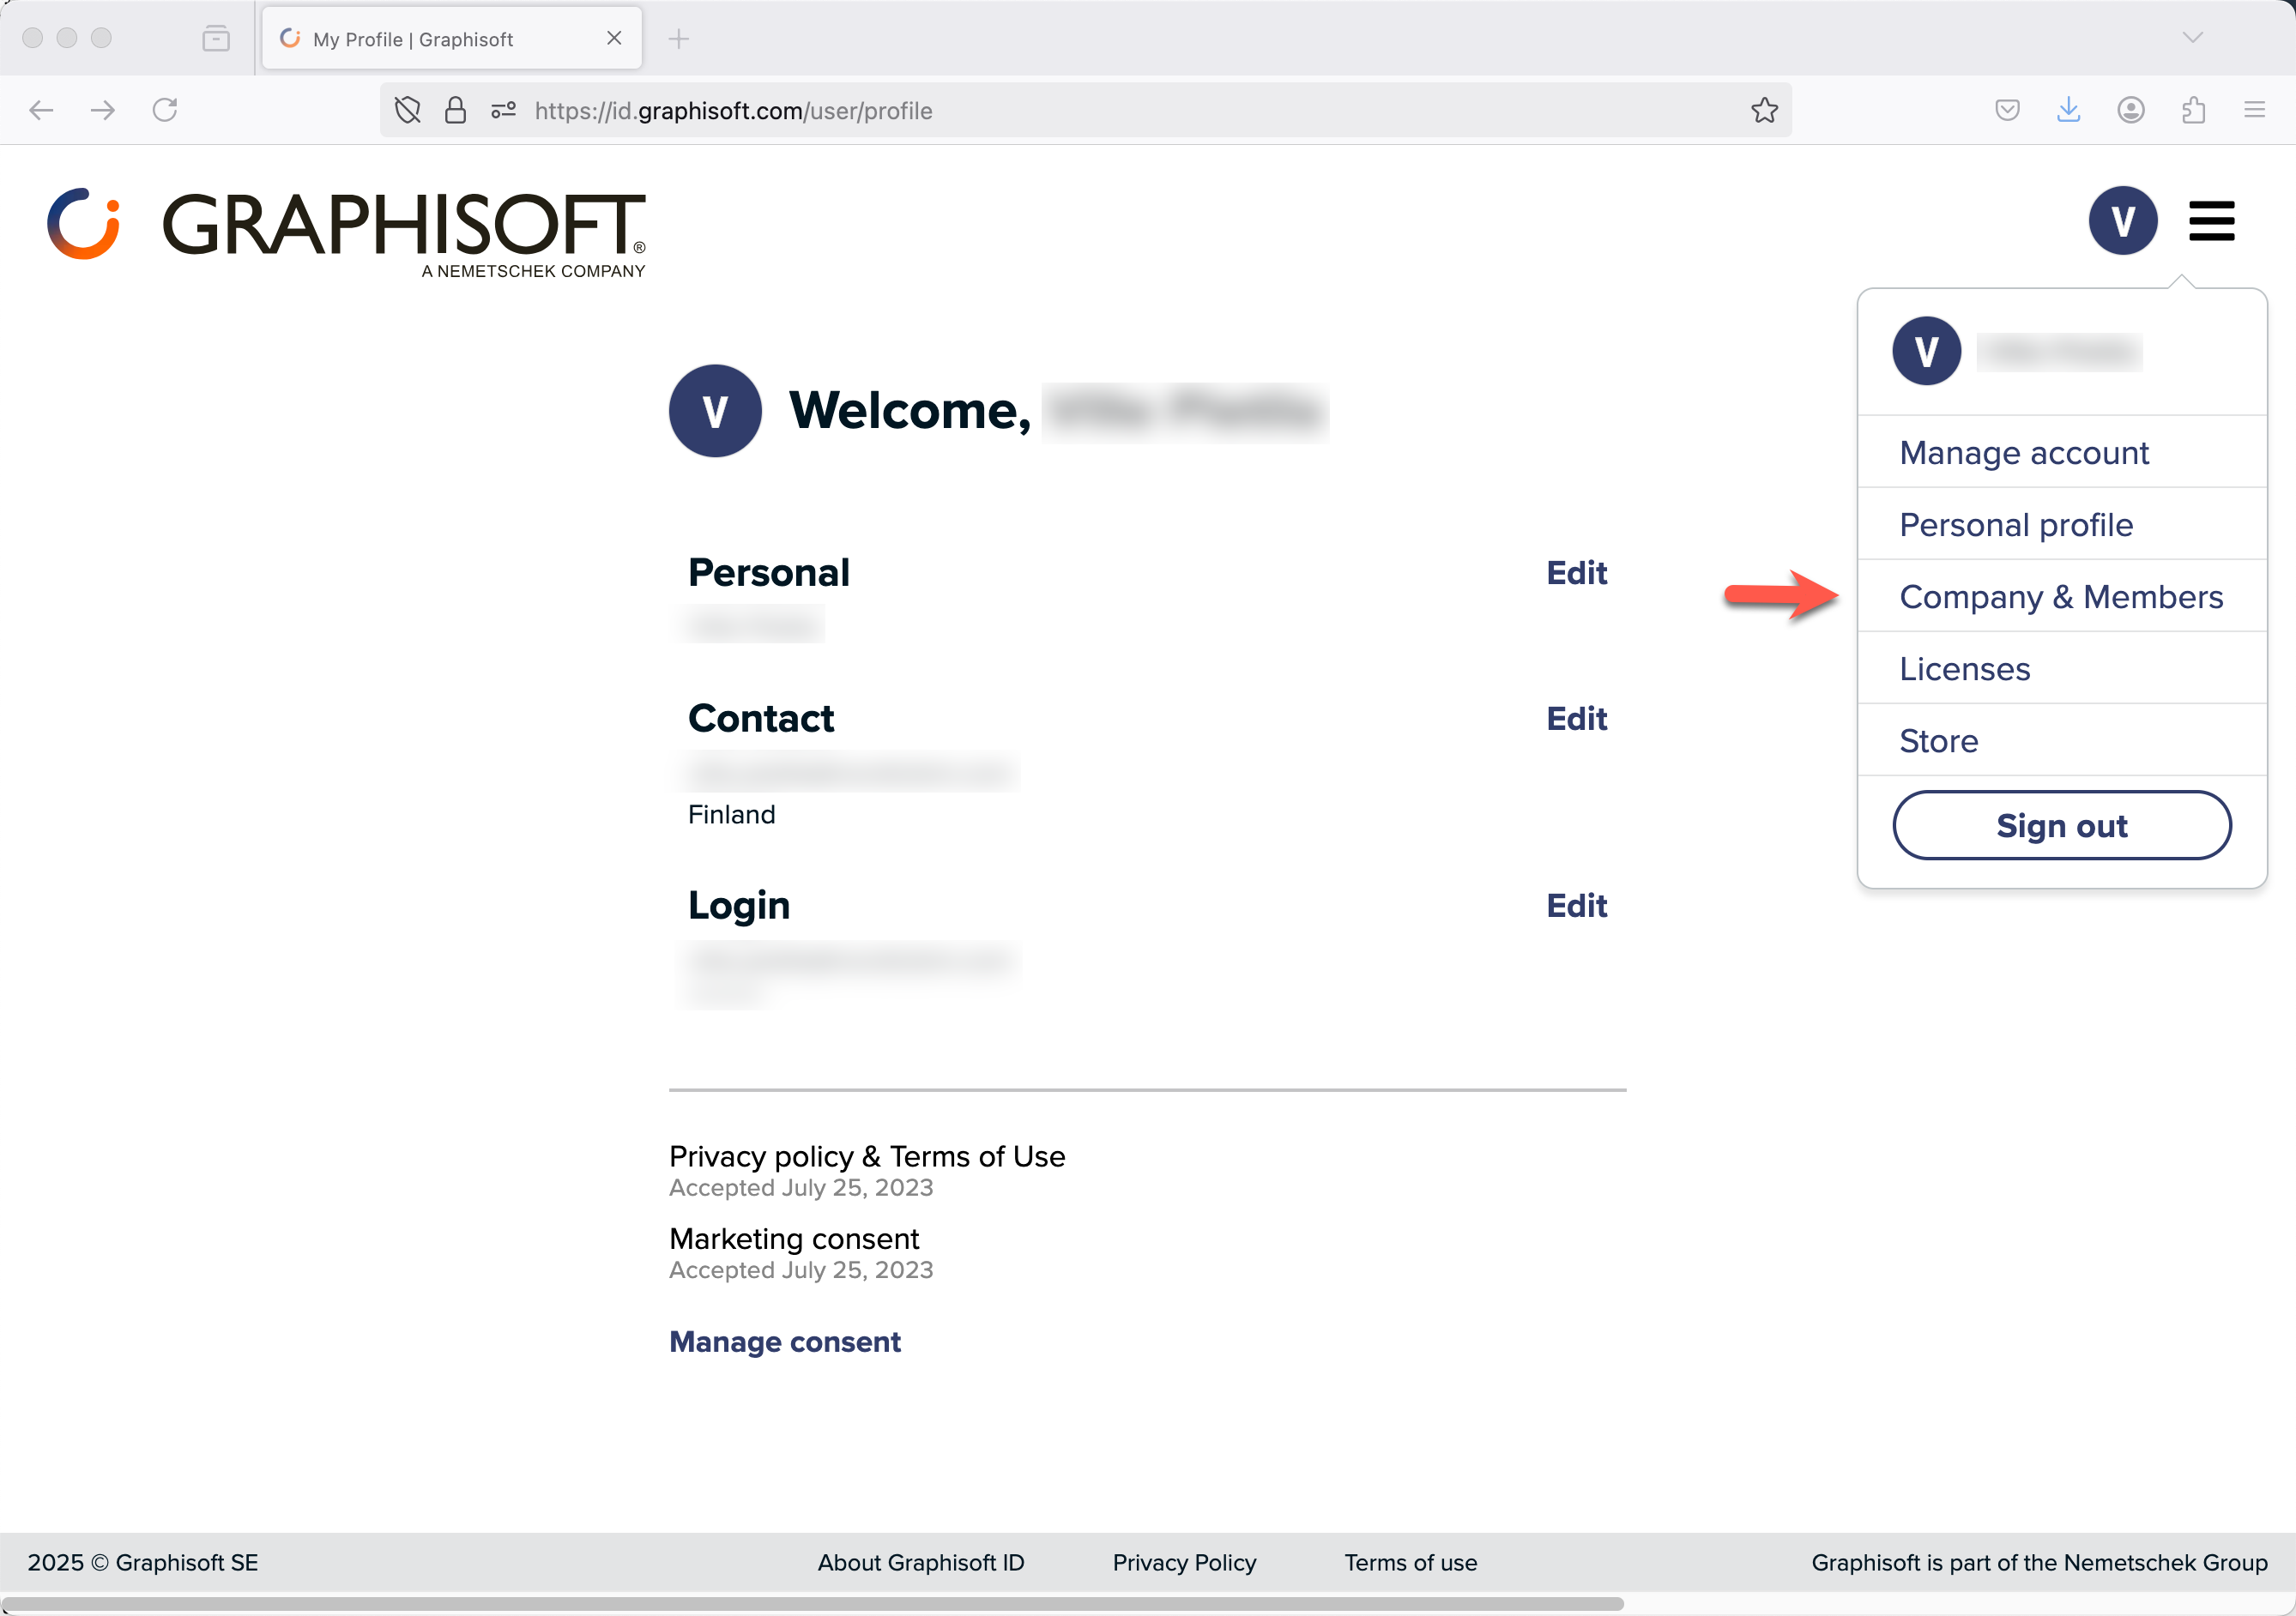Click the 'Marketing consent' text
The width and height of the screenshot is (2296, 1616).
coord(794,1239)
